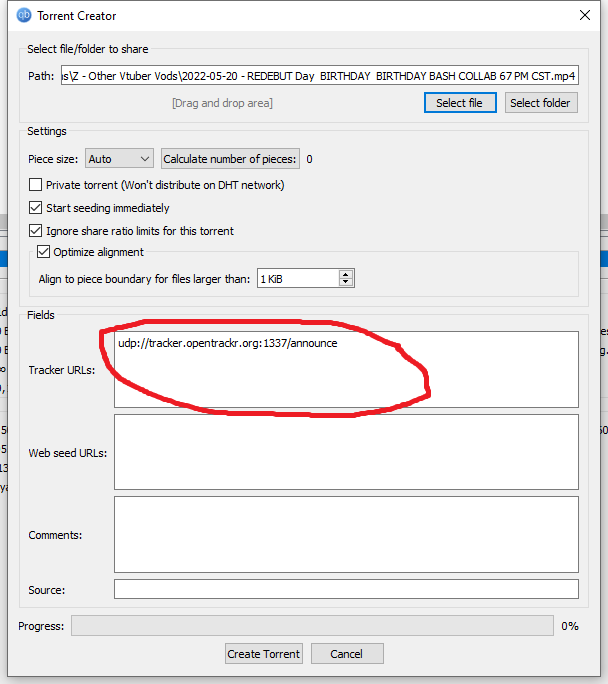The width and height of the screenshot is (608, 684).
Task: Increase the align piece boundary value
Action: click(346, 274)
